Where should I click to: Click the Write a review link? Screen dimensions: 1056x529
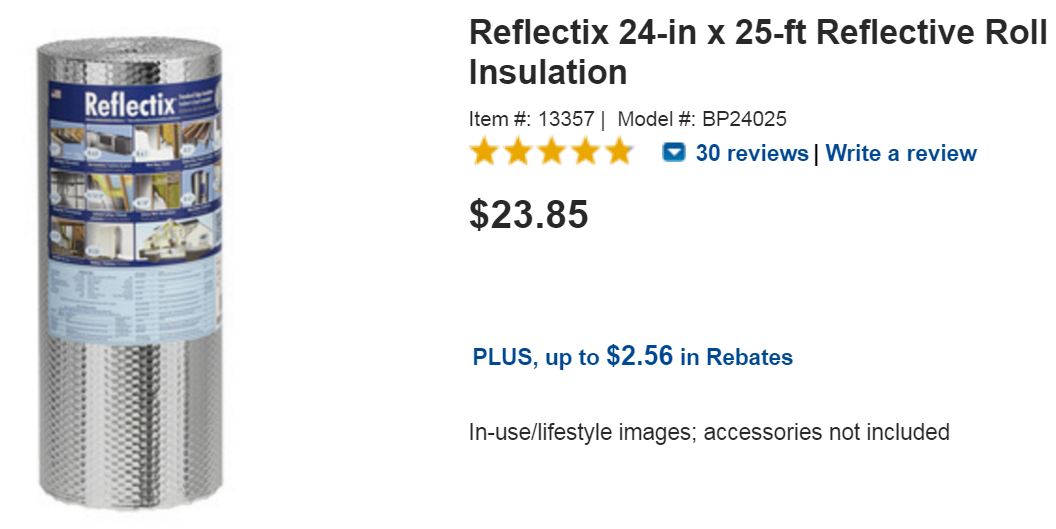(x=900, y=153)
